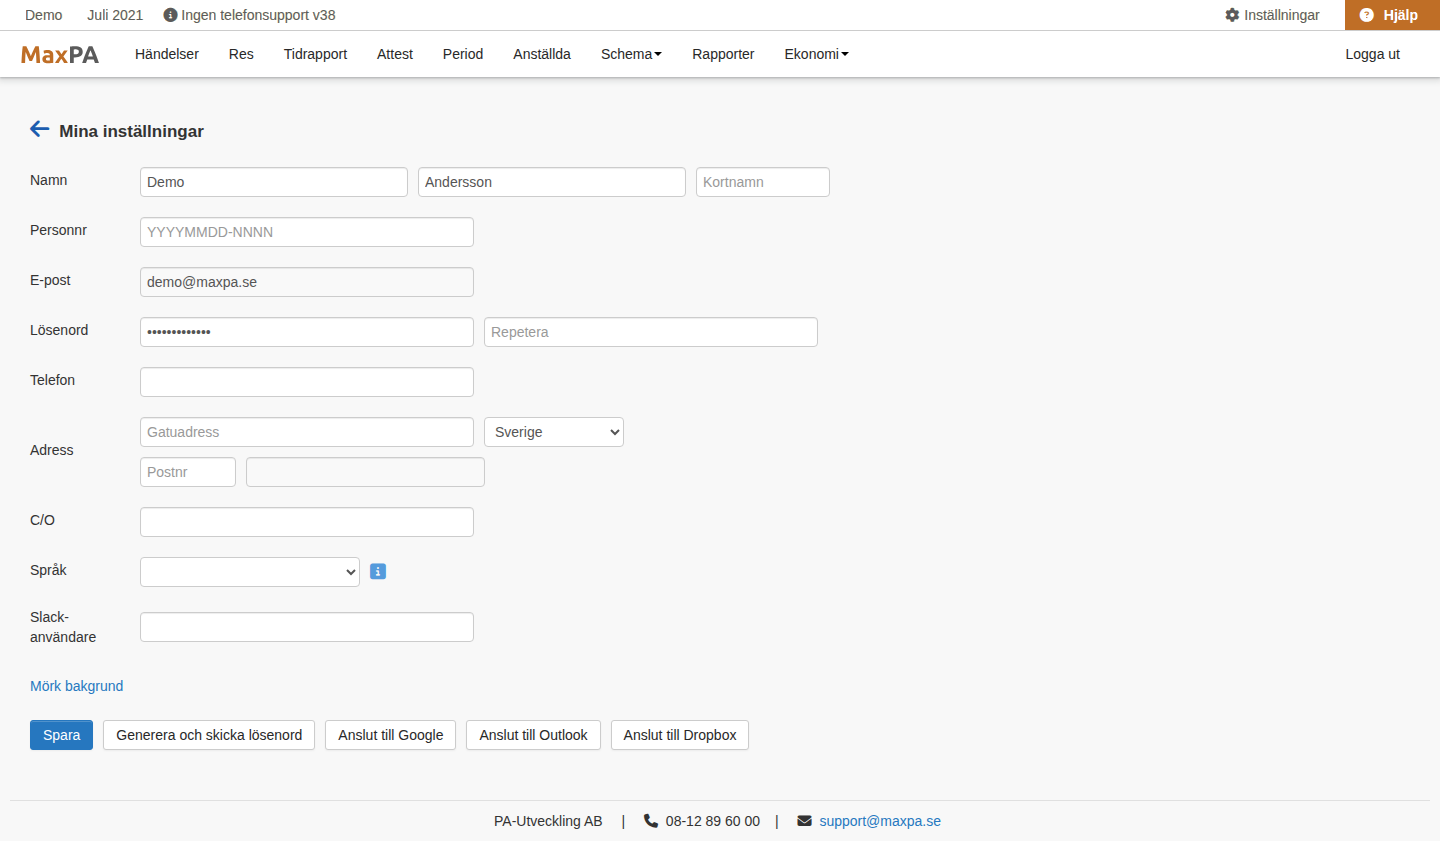Viewport: 1440px width, 841px height.
Task: Toggle the Mörk bakgrund link
Action: pyautogui.click(x=77, y=686)
